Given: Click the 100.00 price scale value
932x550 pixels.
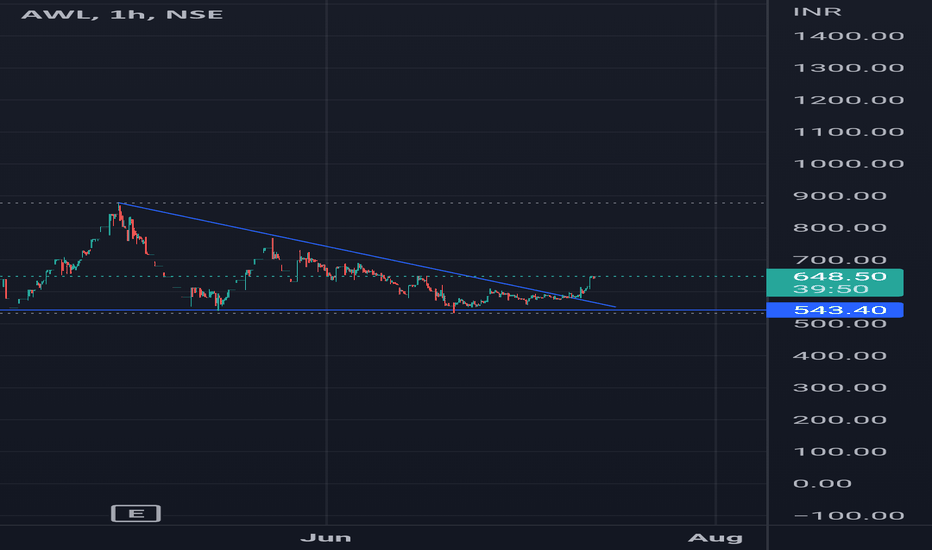Looking at the screenshot, I should coord(840,452).
